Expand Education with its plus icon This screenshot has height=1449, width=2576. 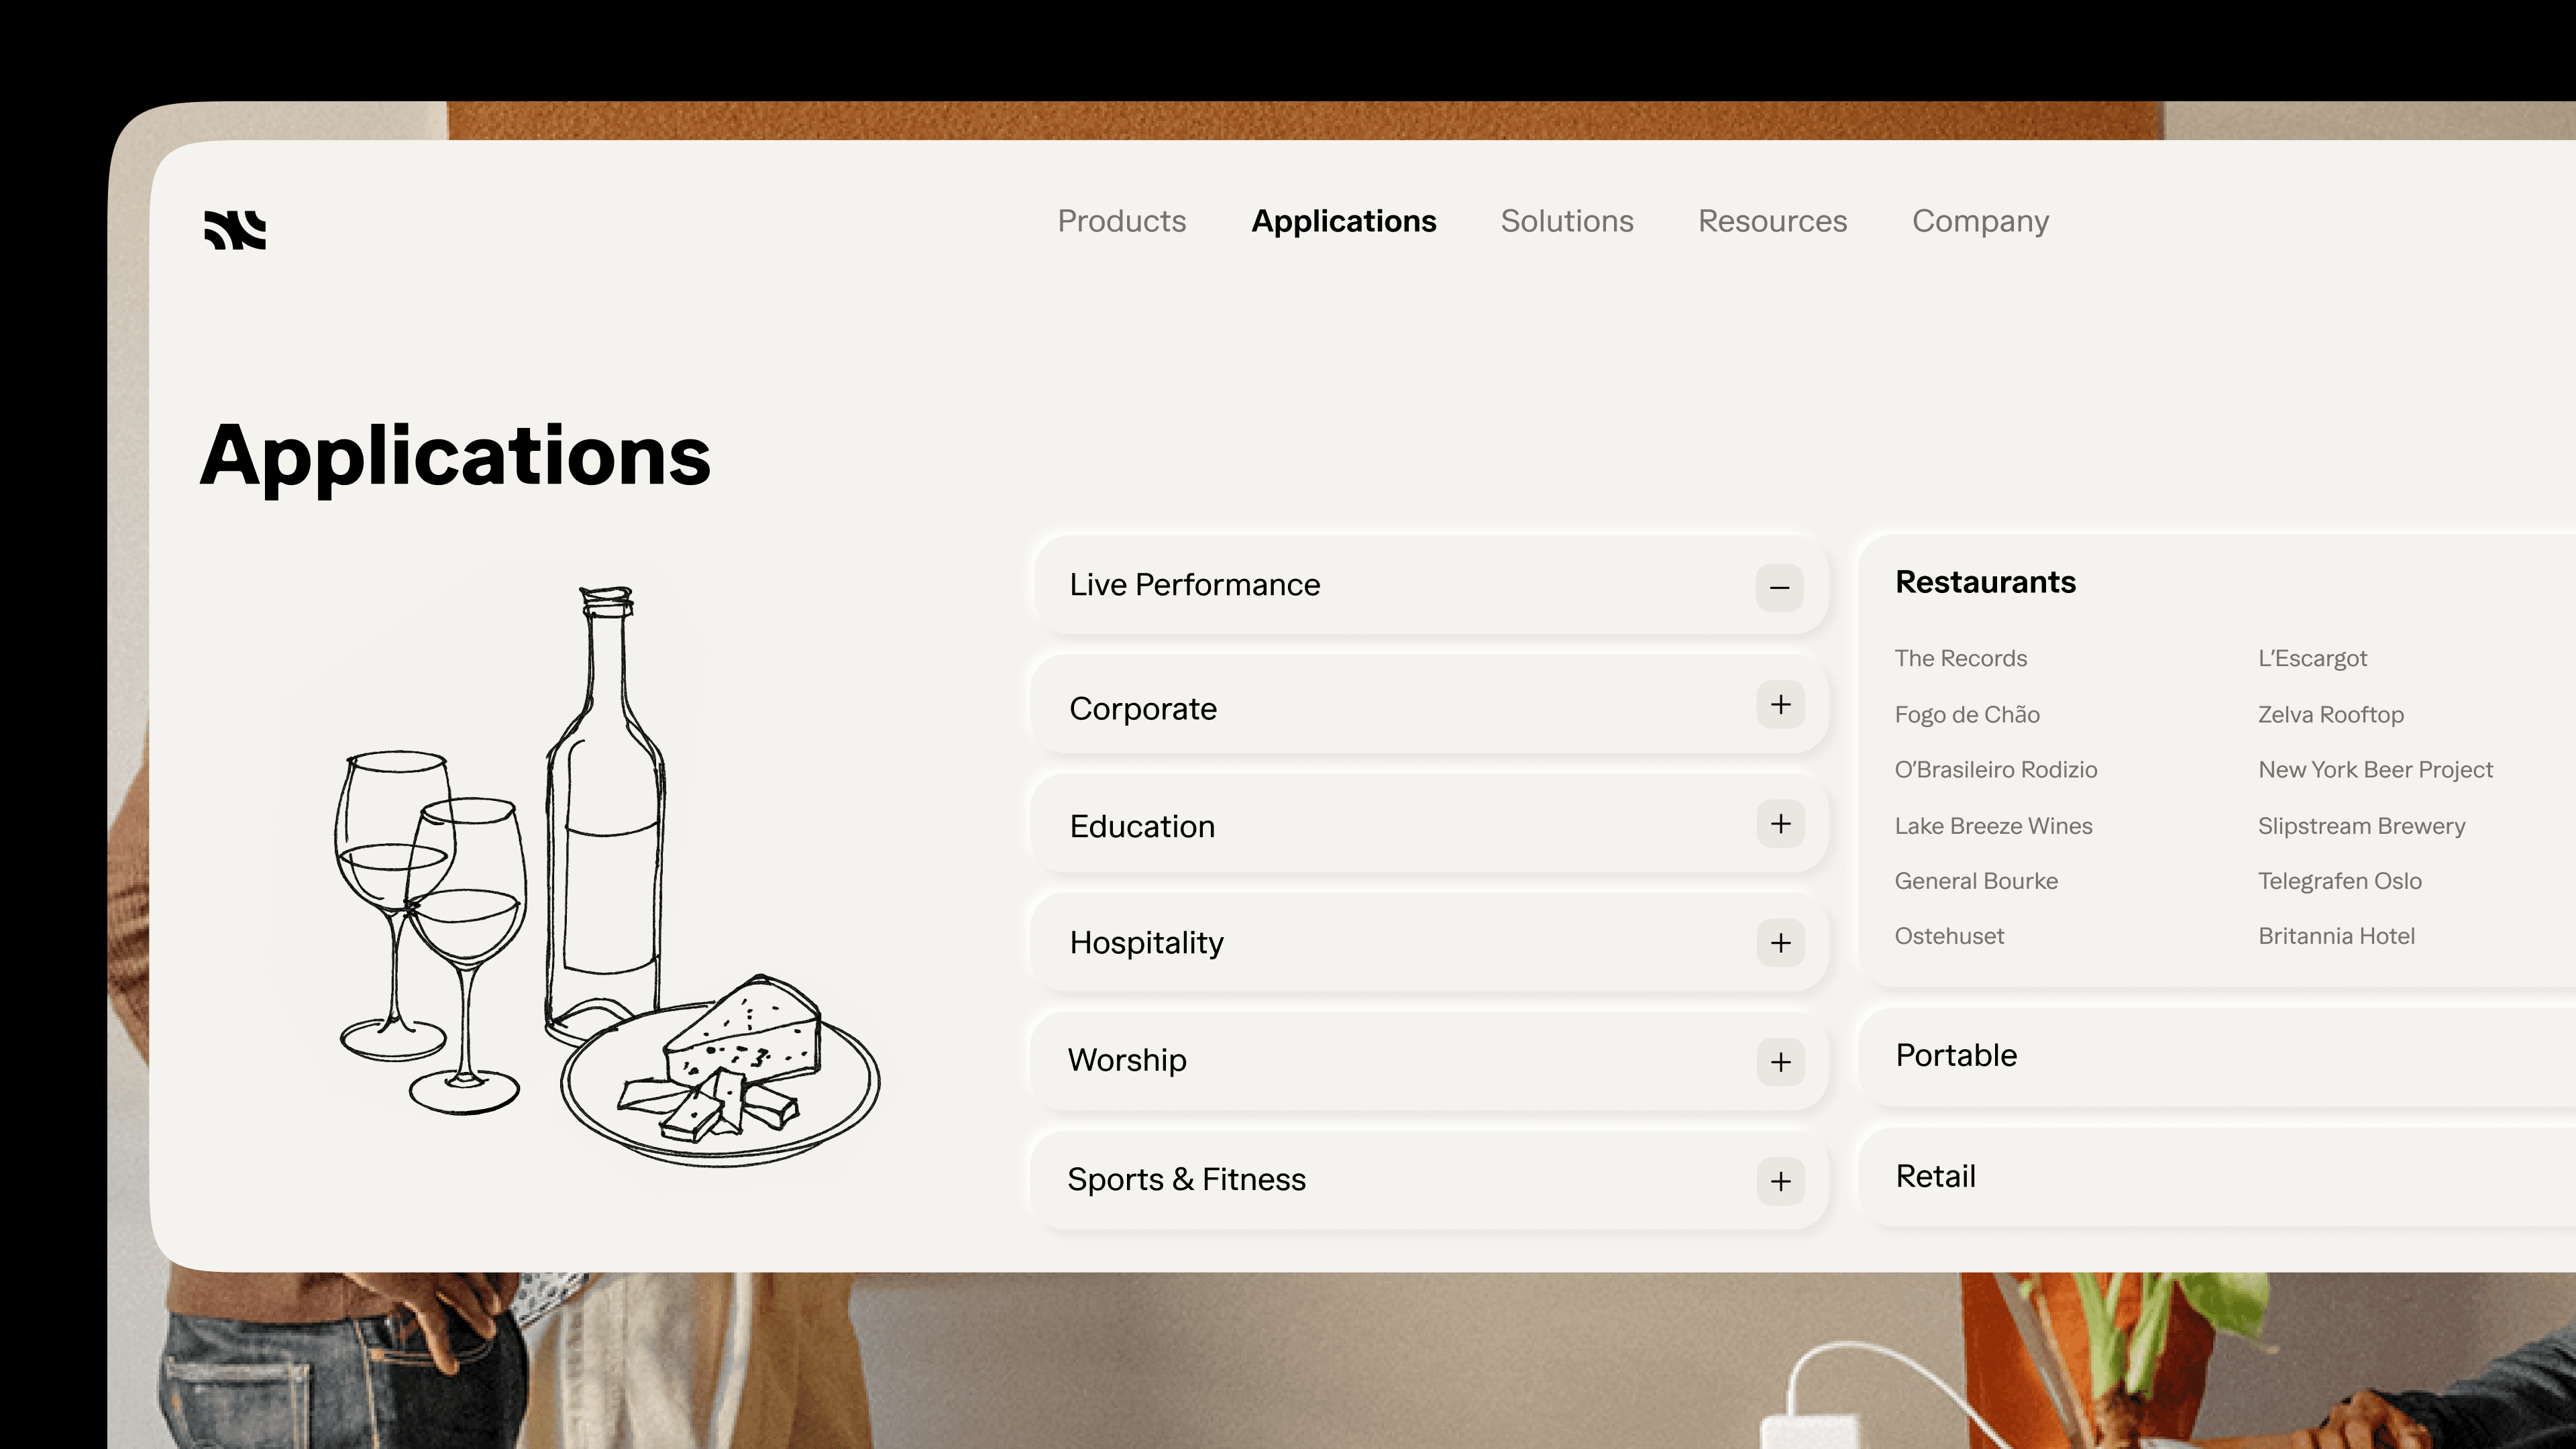(x=1780, y=824)
